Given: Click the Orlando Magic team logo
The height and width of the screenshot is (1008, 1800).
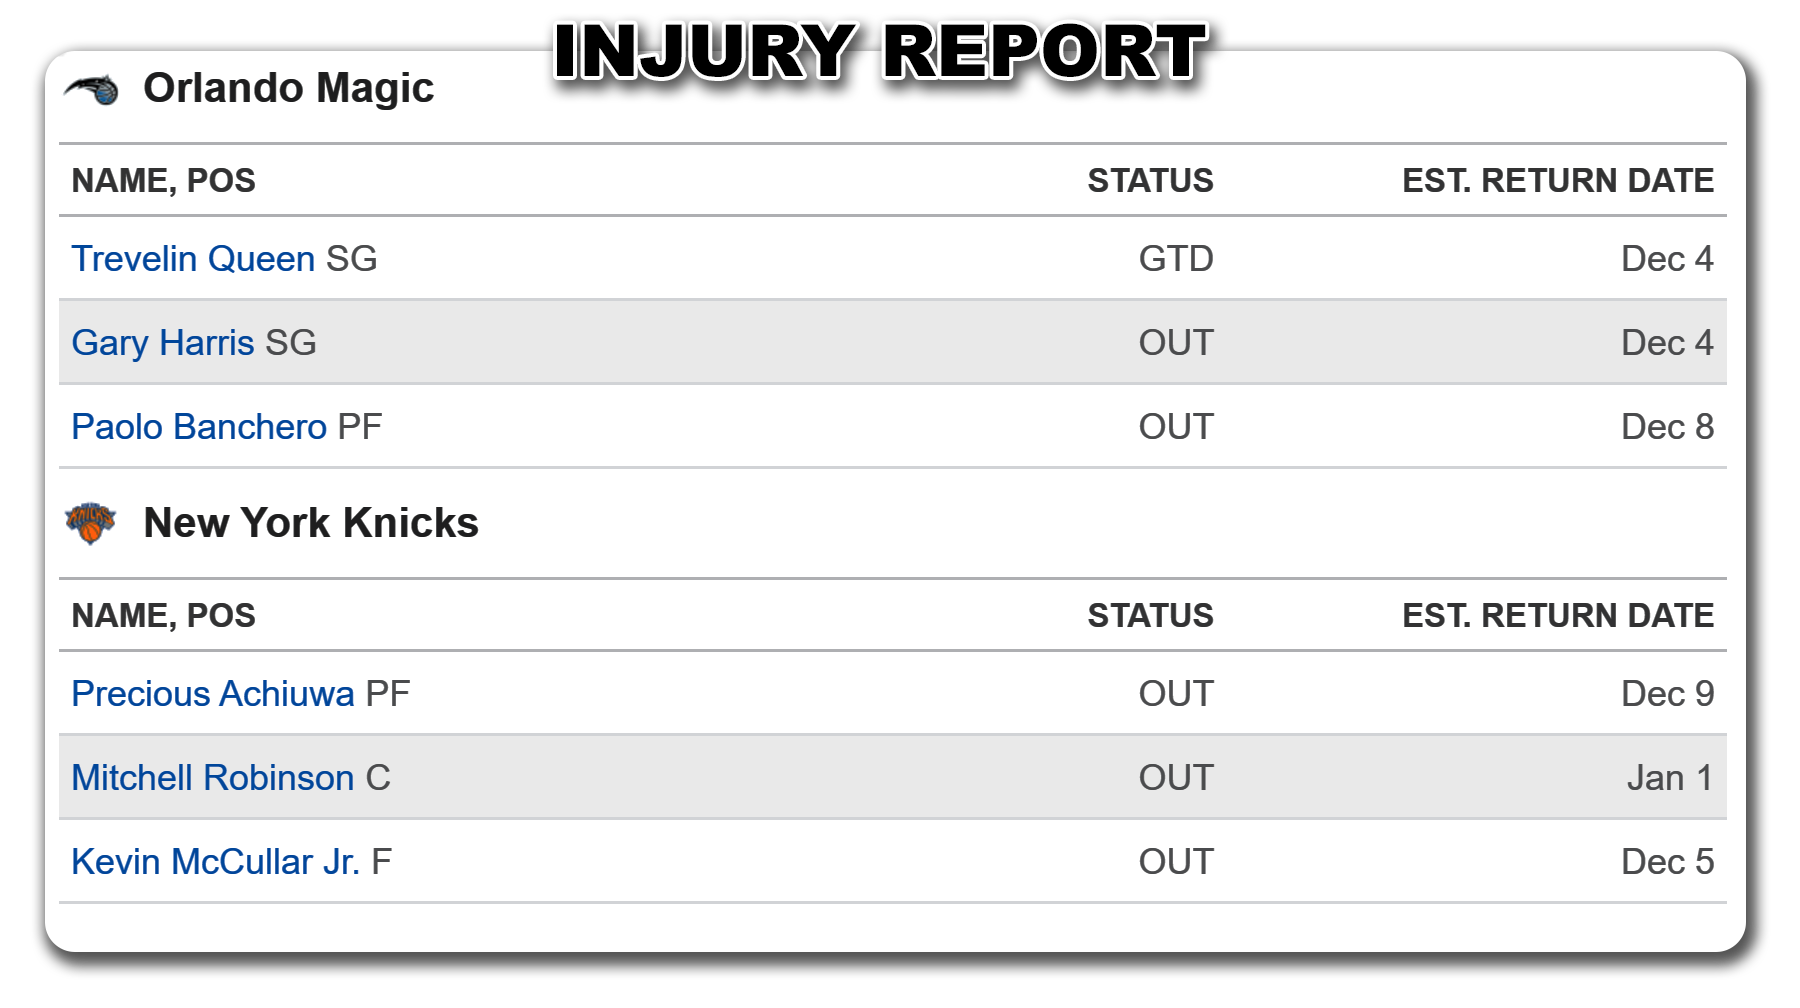Looking at the screenshot, I should pos(91,90).
